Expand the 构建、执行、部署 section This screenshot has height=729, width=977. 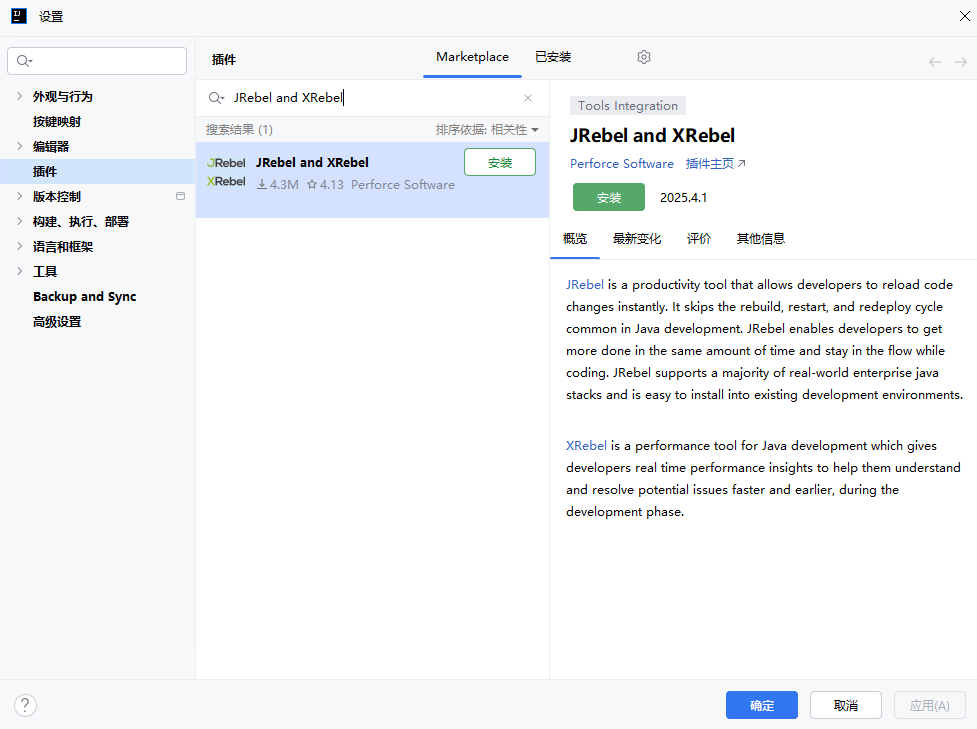click(x=20, y=222)
